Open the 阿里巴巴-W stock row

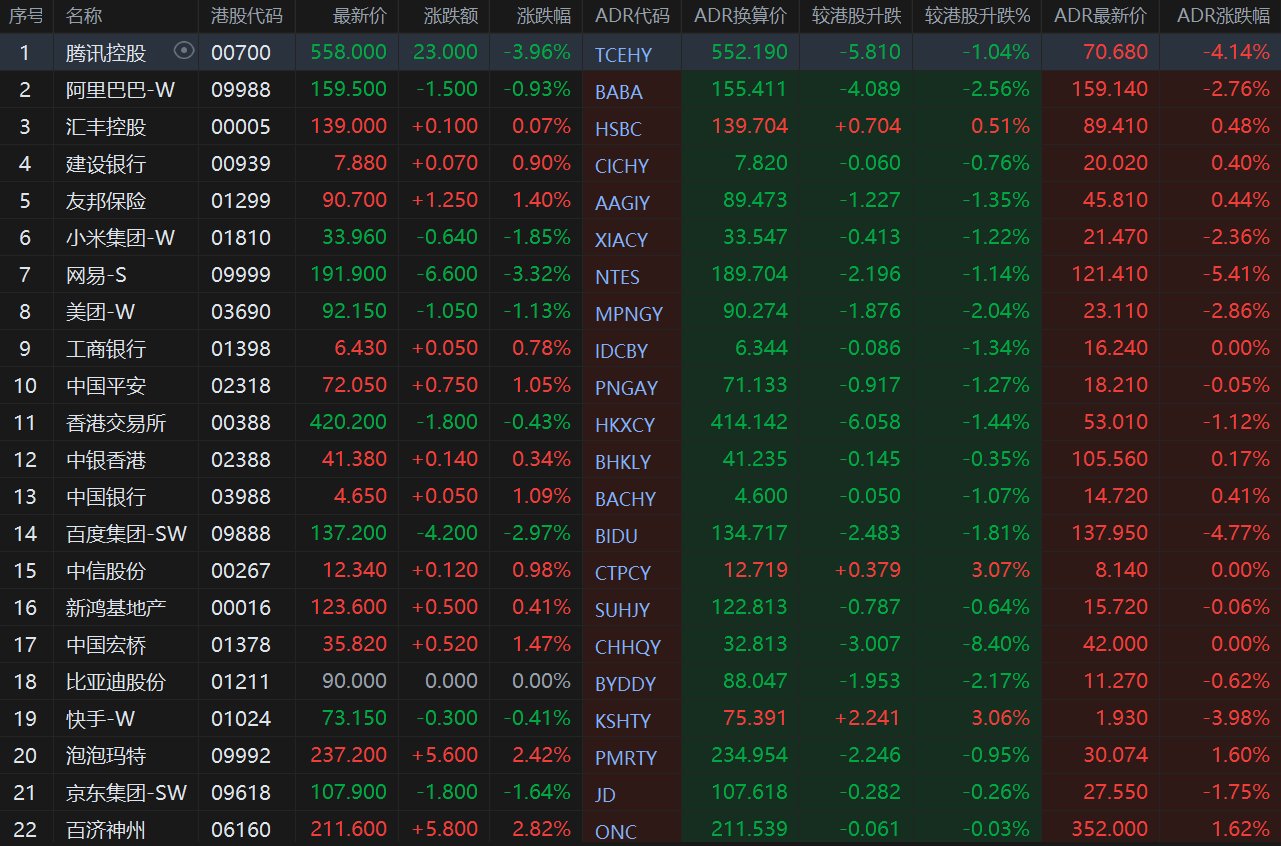120,90
